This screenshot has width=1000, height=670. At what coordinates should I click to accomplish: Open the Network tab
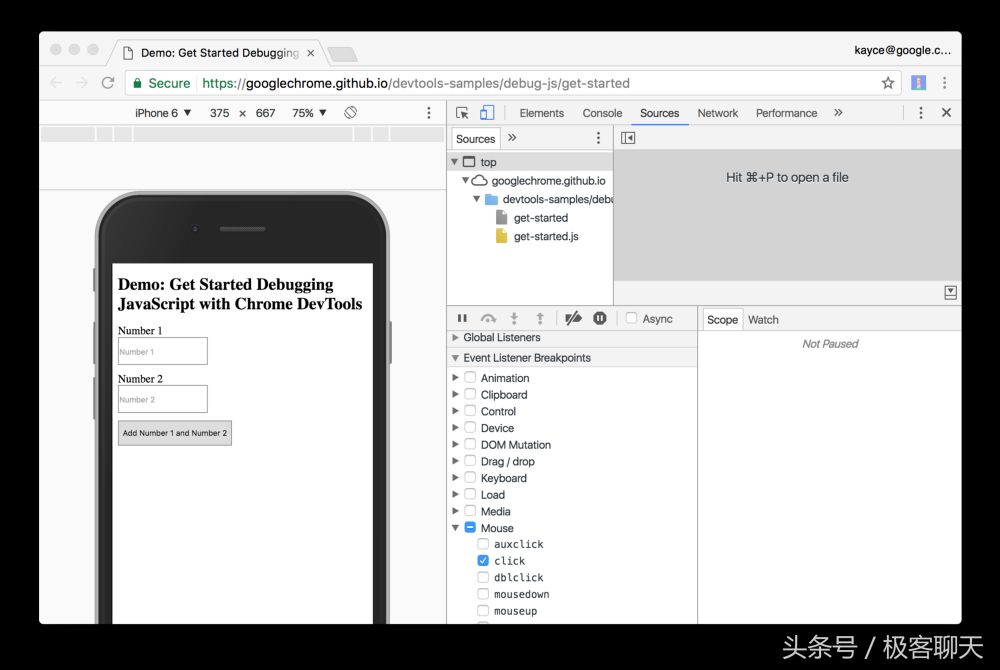pos(717,113)
